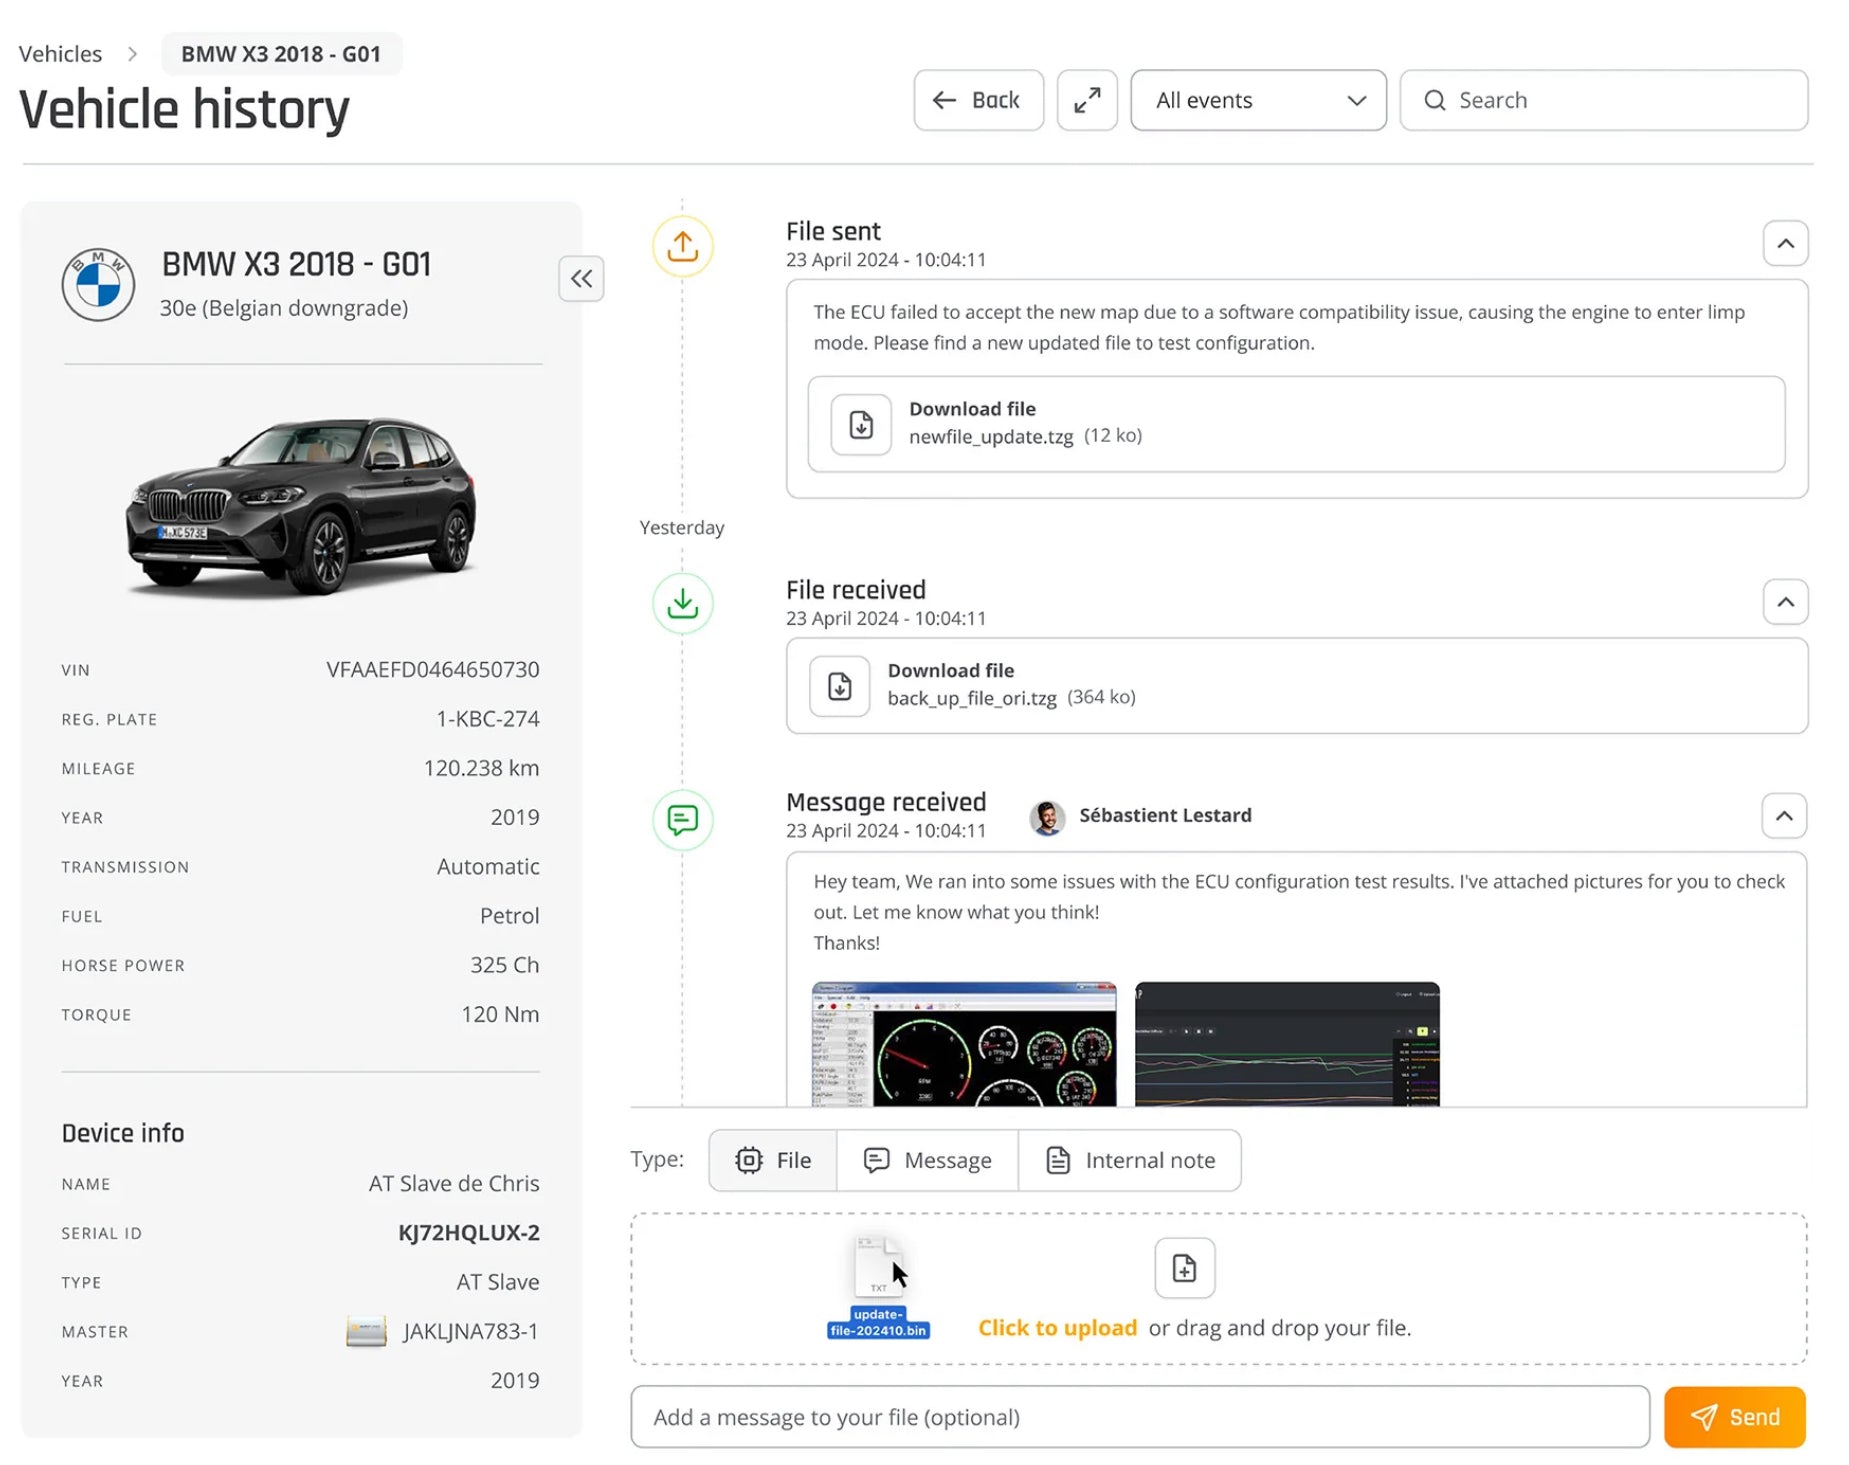Click the magnifier icon in Search field
The width and height of the screenshot is (1849, 1465).
pyautogui.click(x=1434, y=100)
